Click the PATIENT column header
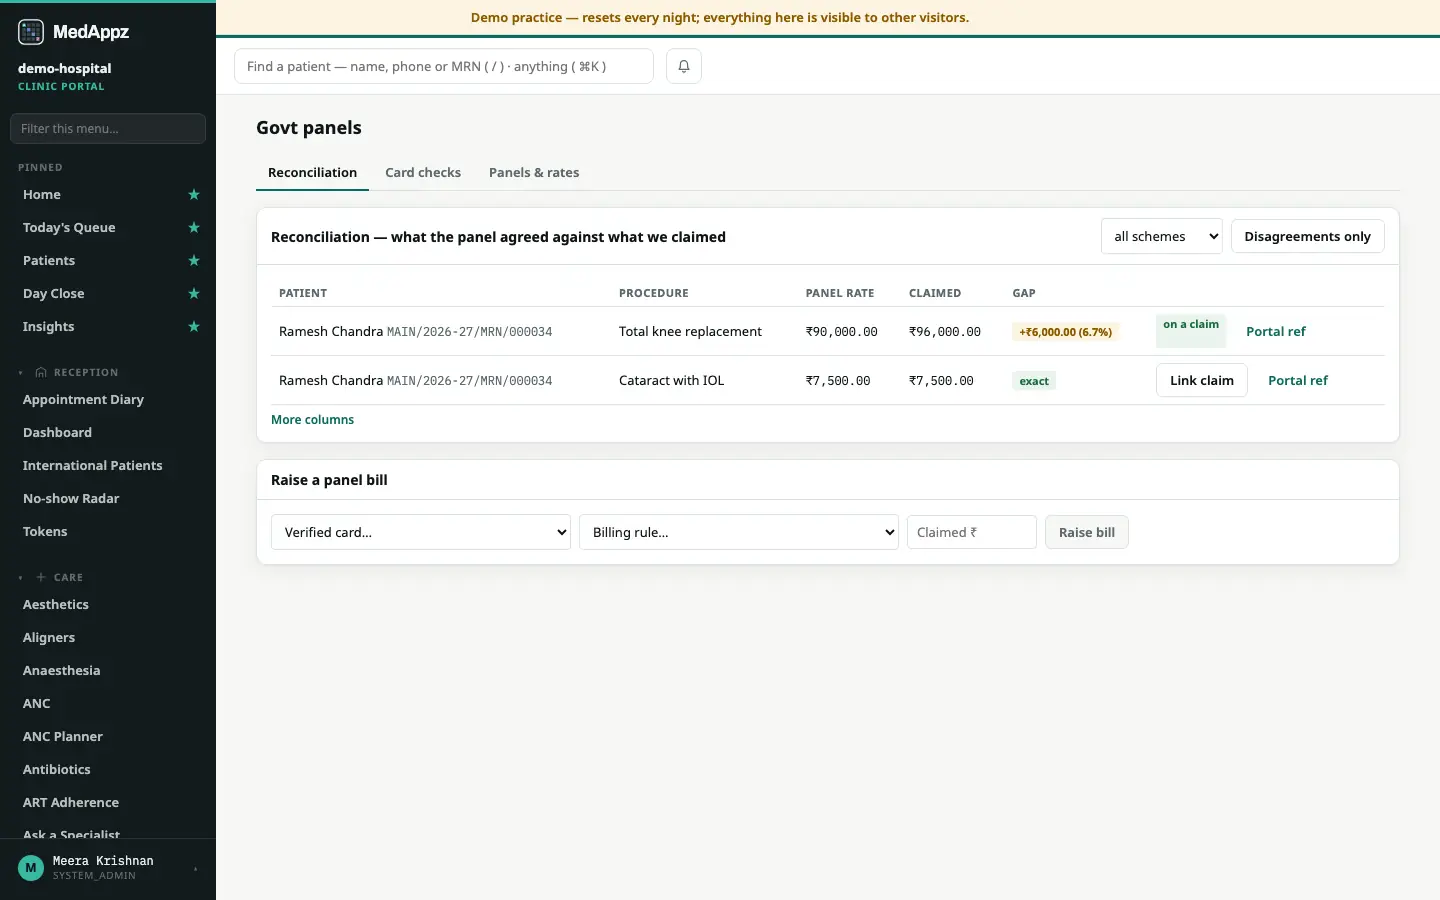Viewport: 1440px width, 900px height. (x=303, y=293)
